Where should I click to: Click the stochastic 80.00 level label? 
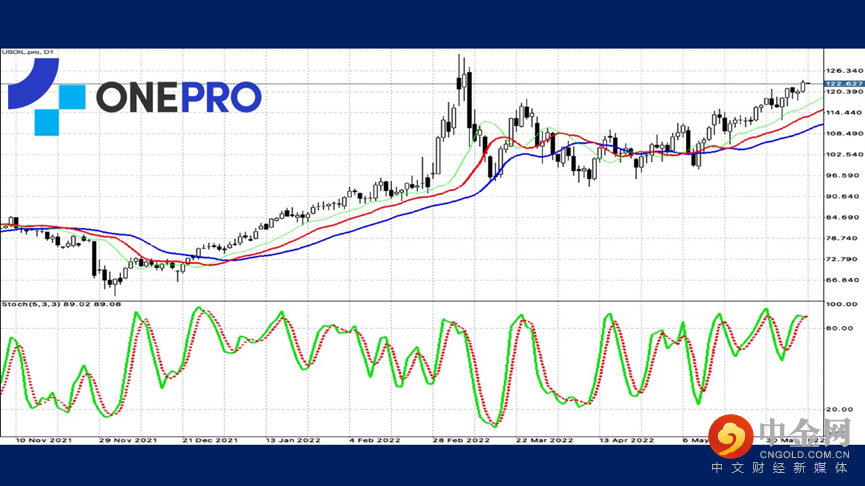click(x=840, y=328)
